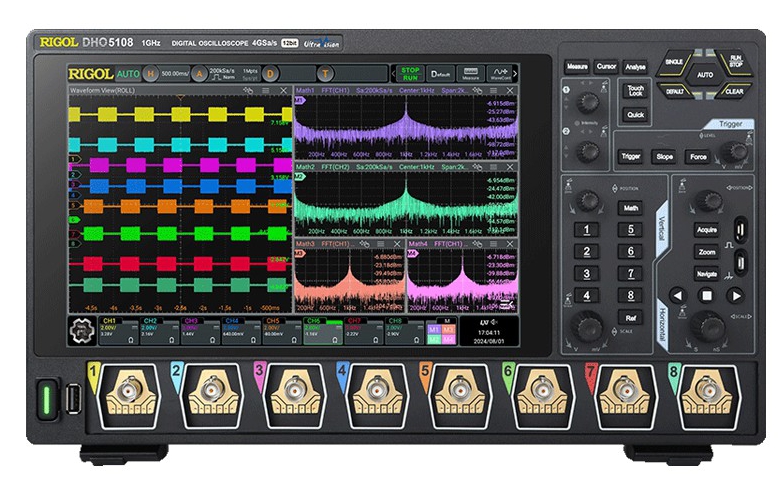Viewport: 784px width, 493px height.
Task: Open the Math1 window hamburger menu
Action: (x=494, y=90)
